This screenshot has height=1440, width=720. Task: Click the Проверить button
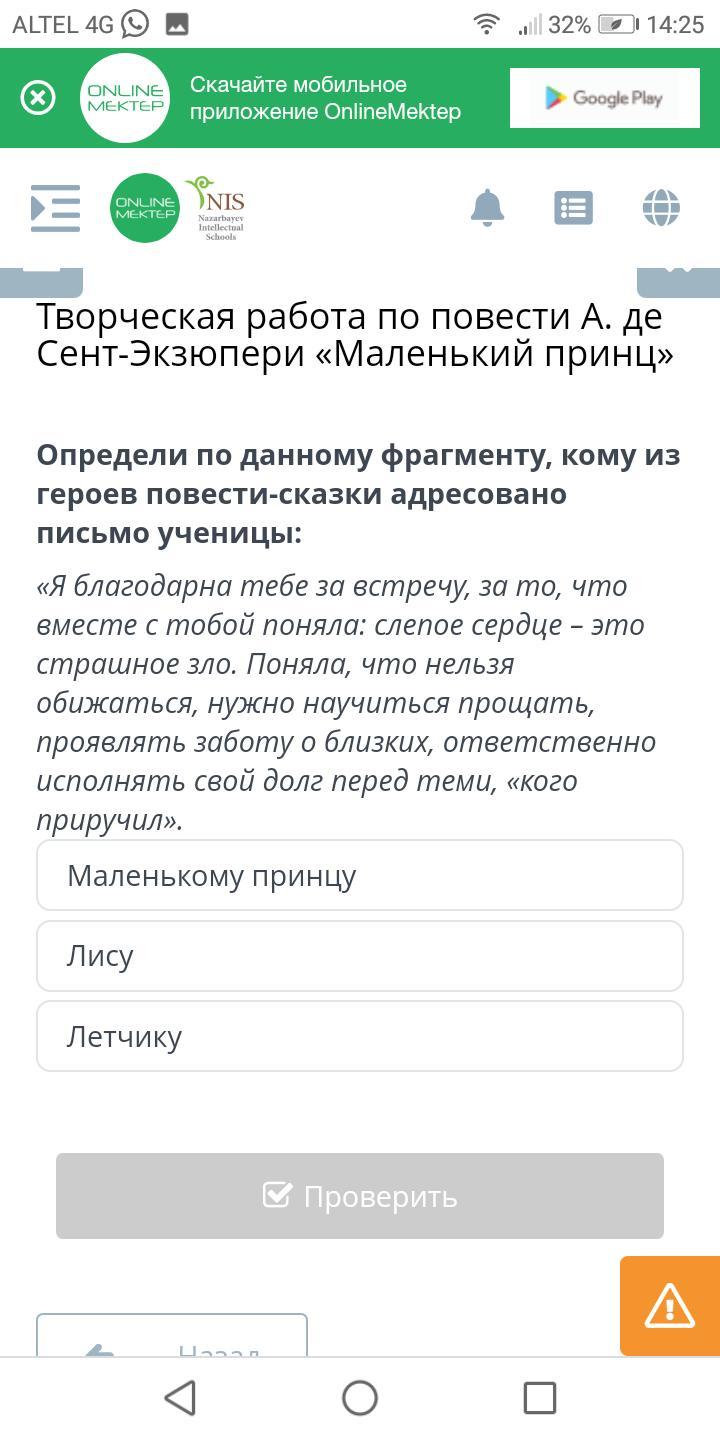[x=360, y=1196]
